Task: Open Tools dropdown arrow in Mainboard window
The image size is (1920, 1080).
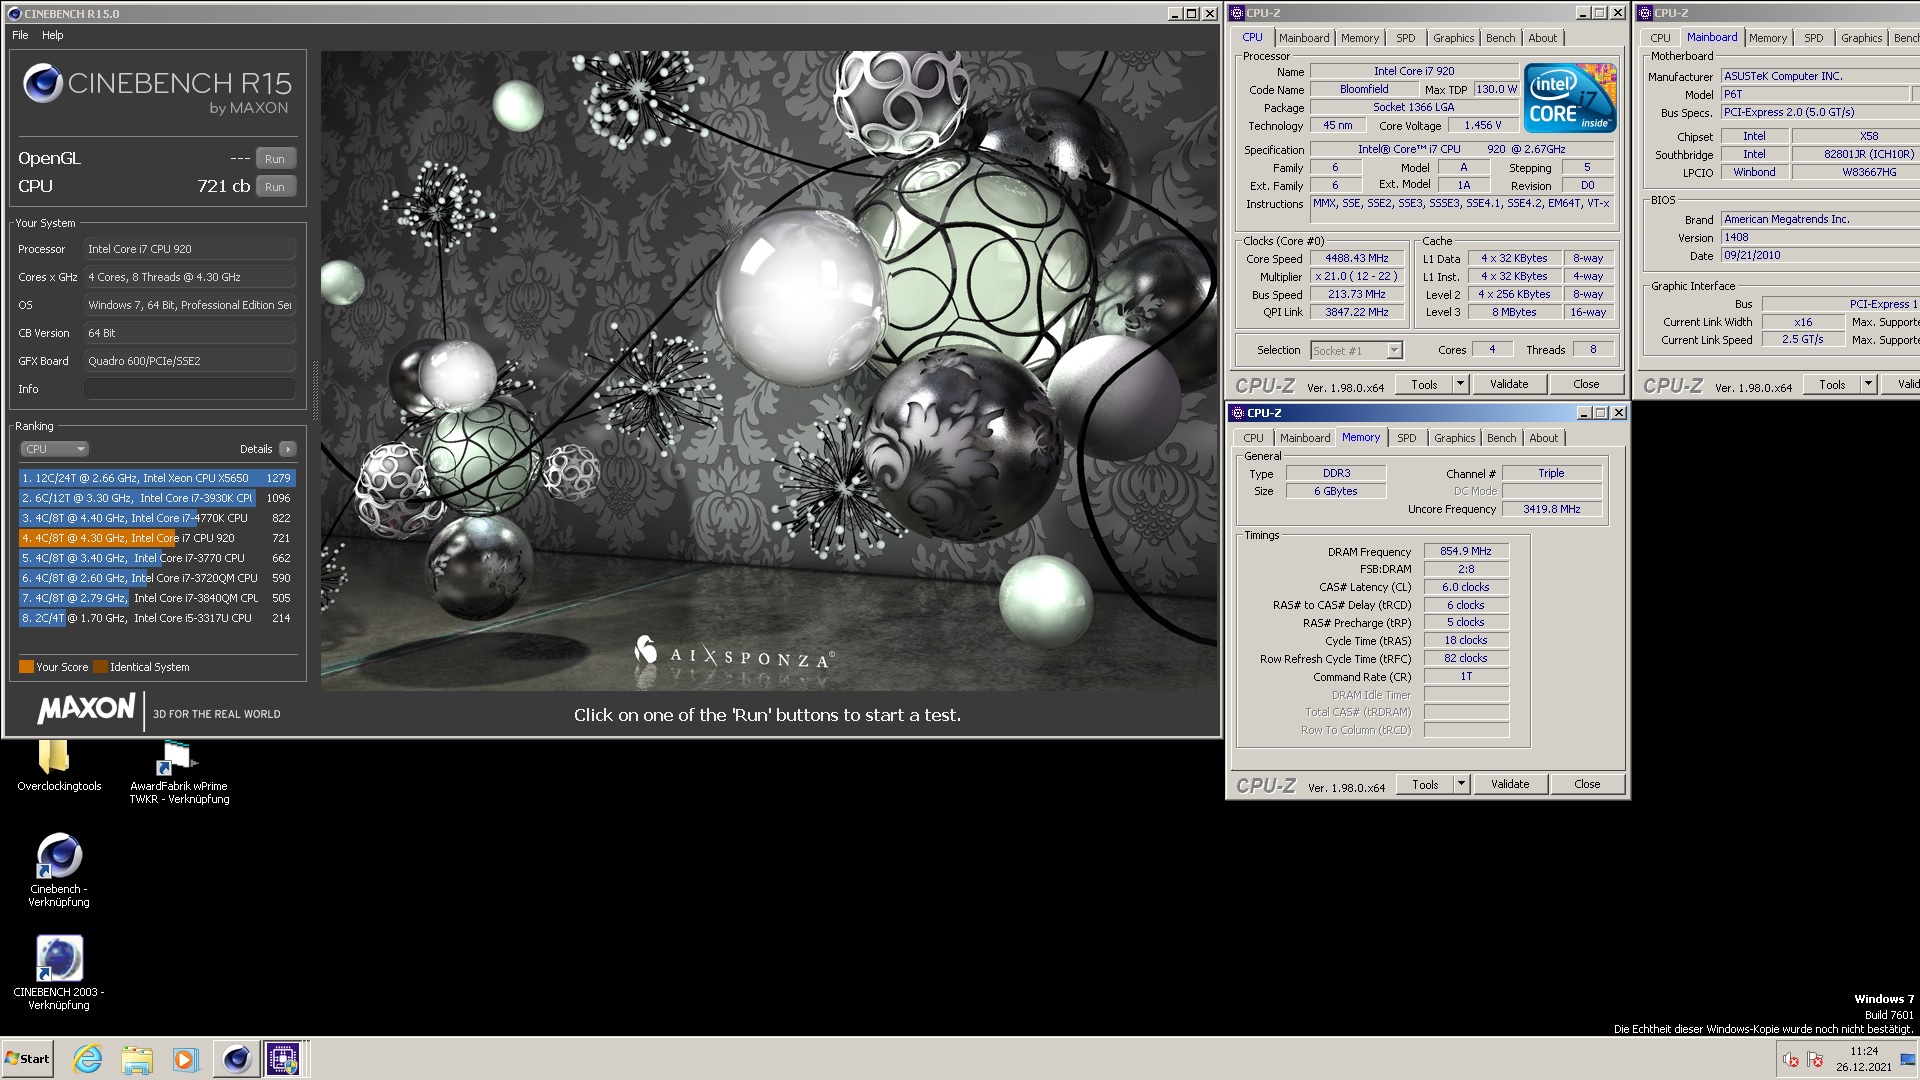Action: [x=1868, y=384]
